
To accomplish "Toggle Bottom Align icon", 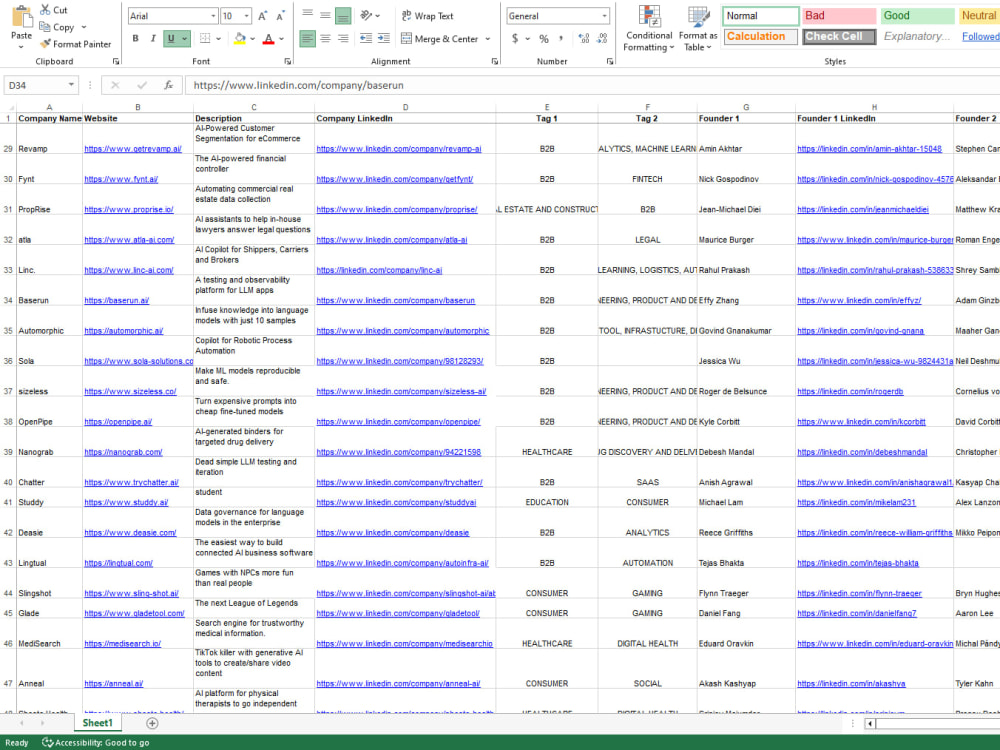I will [x=343, y=15].
